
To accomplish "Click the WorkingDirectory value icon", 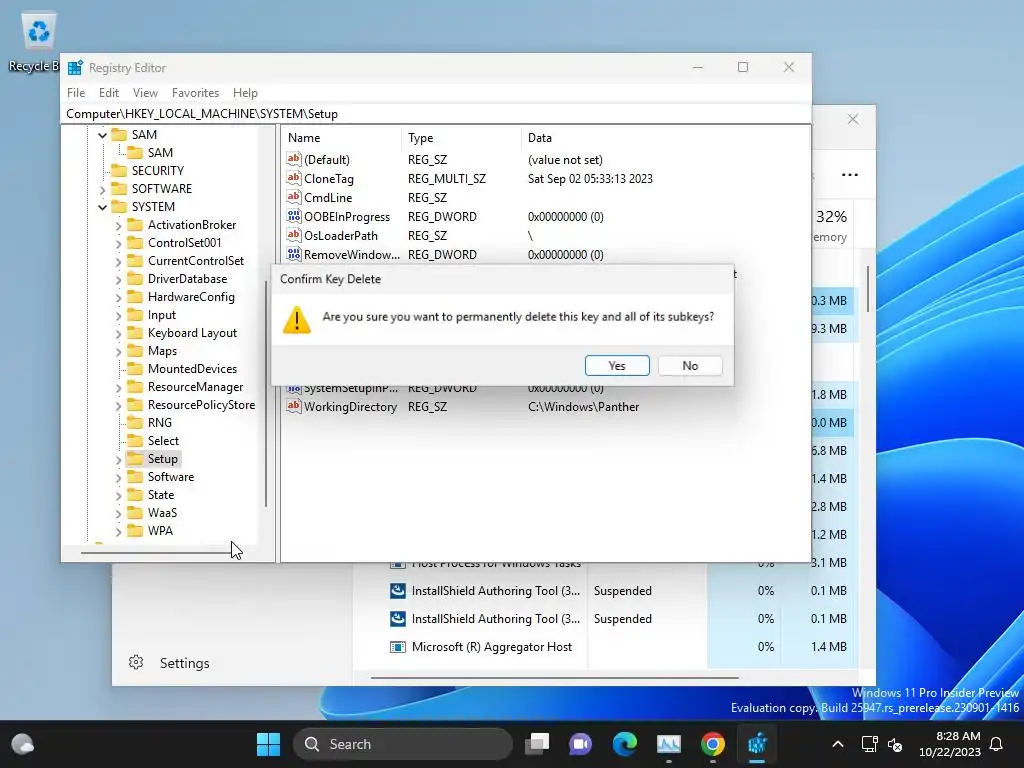I will (x=294, y=406).
